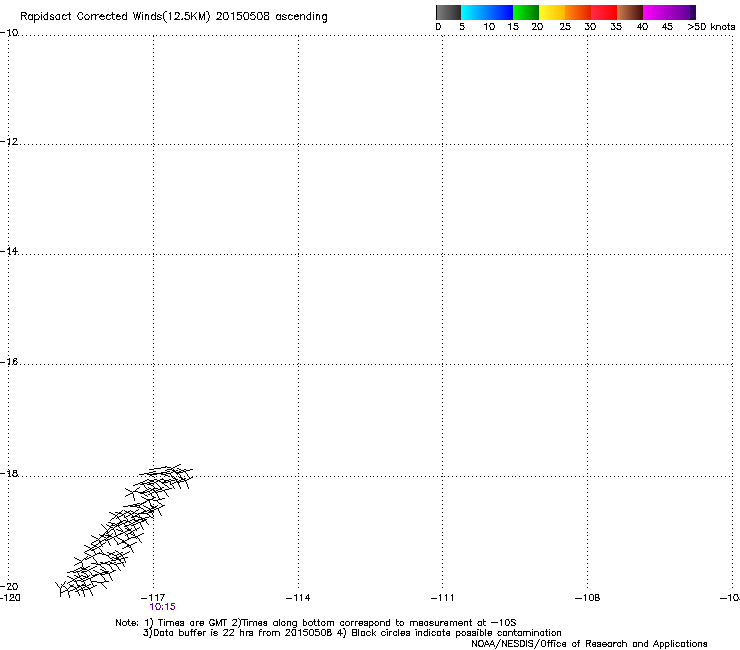
Task: Select the gray 0-5 knots color swatch
Action: (448, 12)
